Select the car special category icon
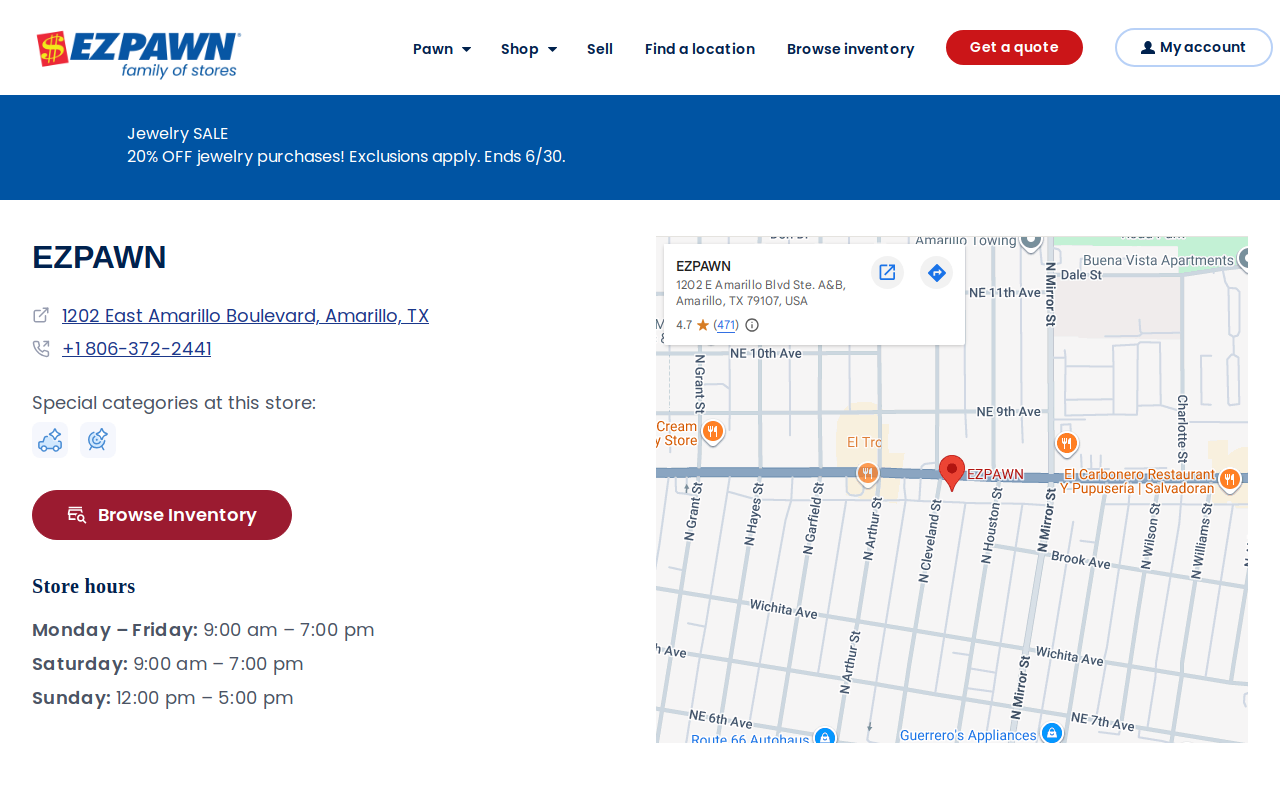 (x=50, y=440)
